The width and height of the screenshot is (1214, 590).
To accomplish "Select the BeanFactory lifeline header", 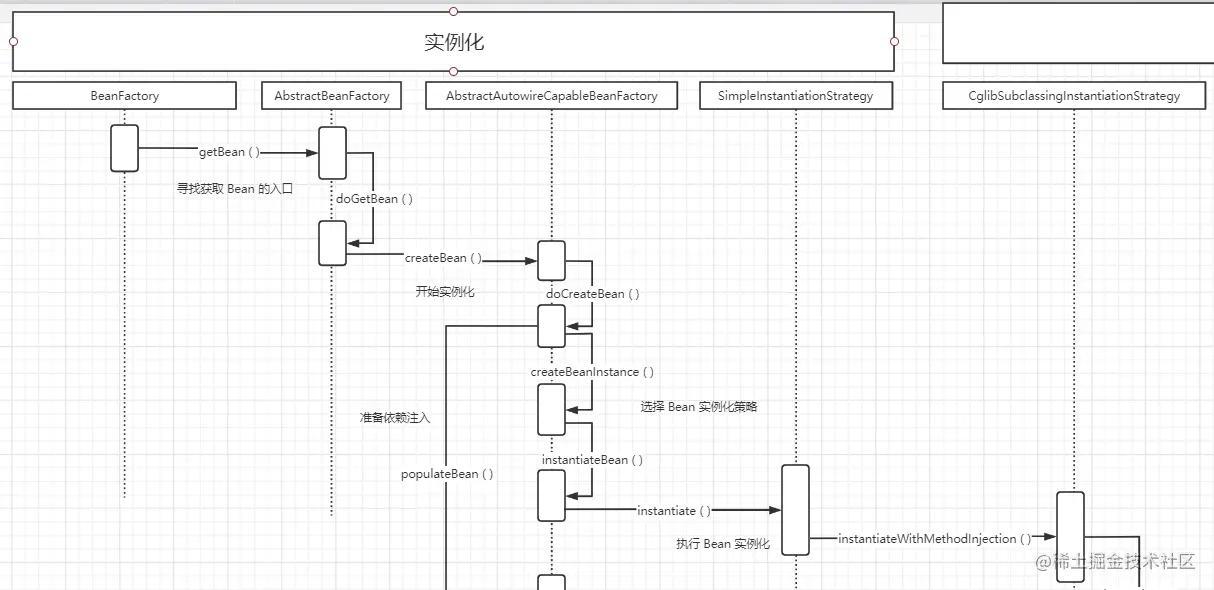I will point(123,95).
